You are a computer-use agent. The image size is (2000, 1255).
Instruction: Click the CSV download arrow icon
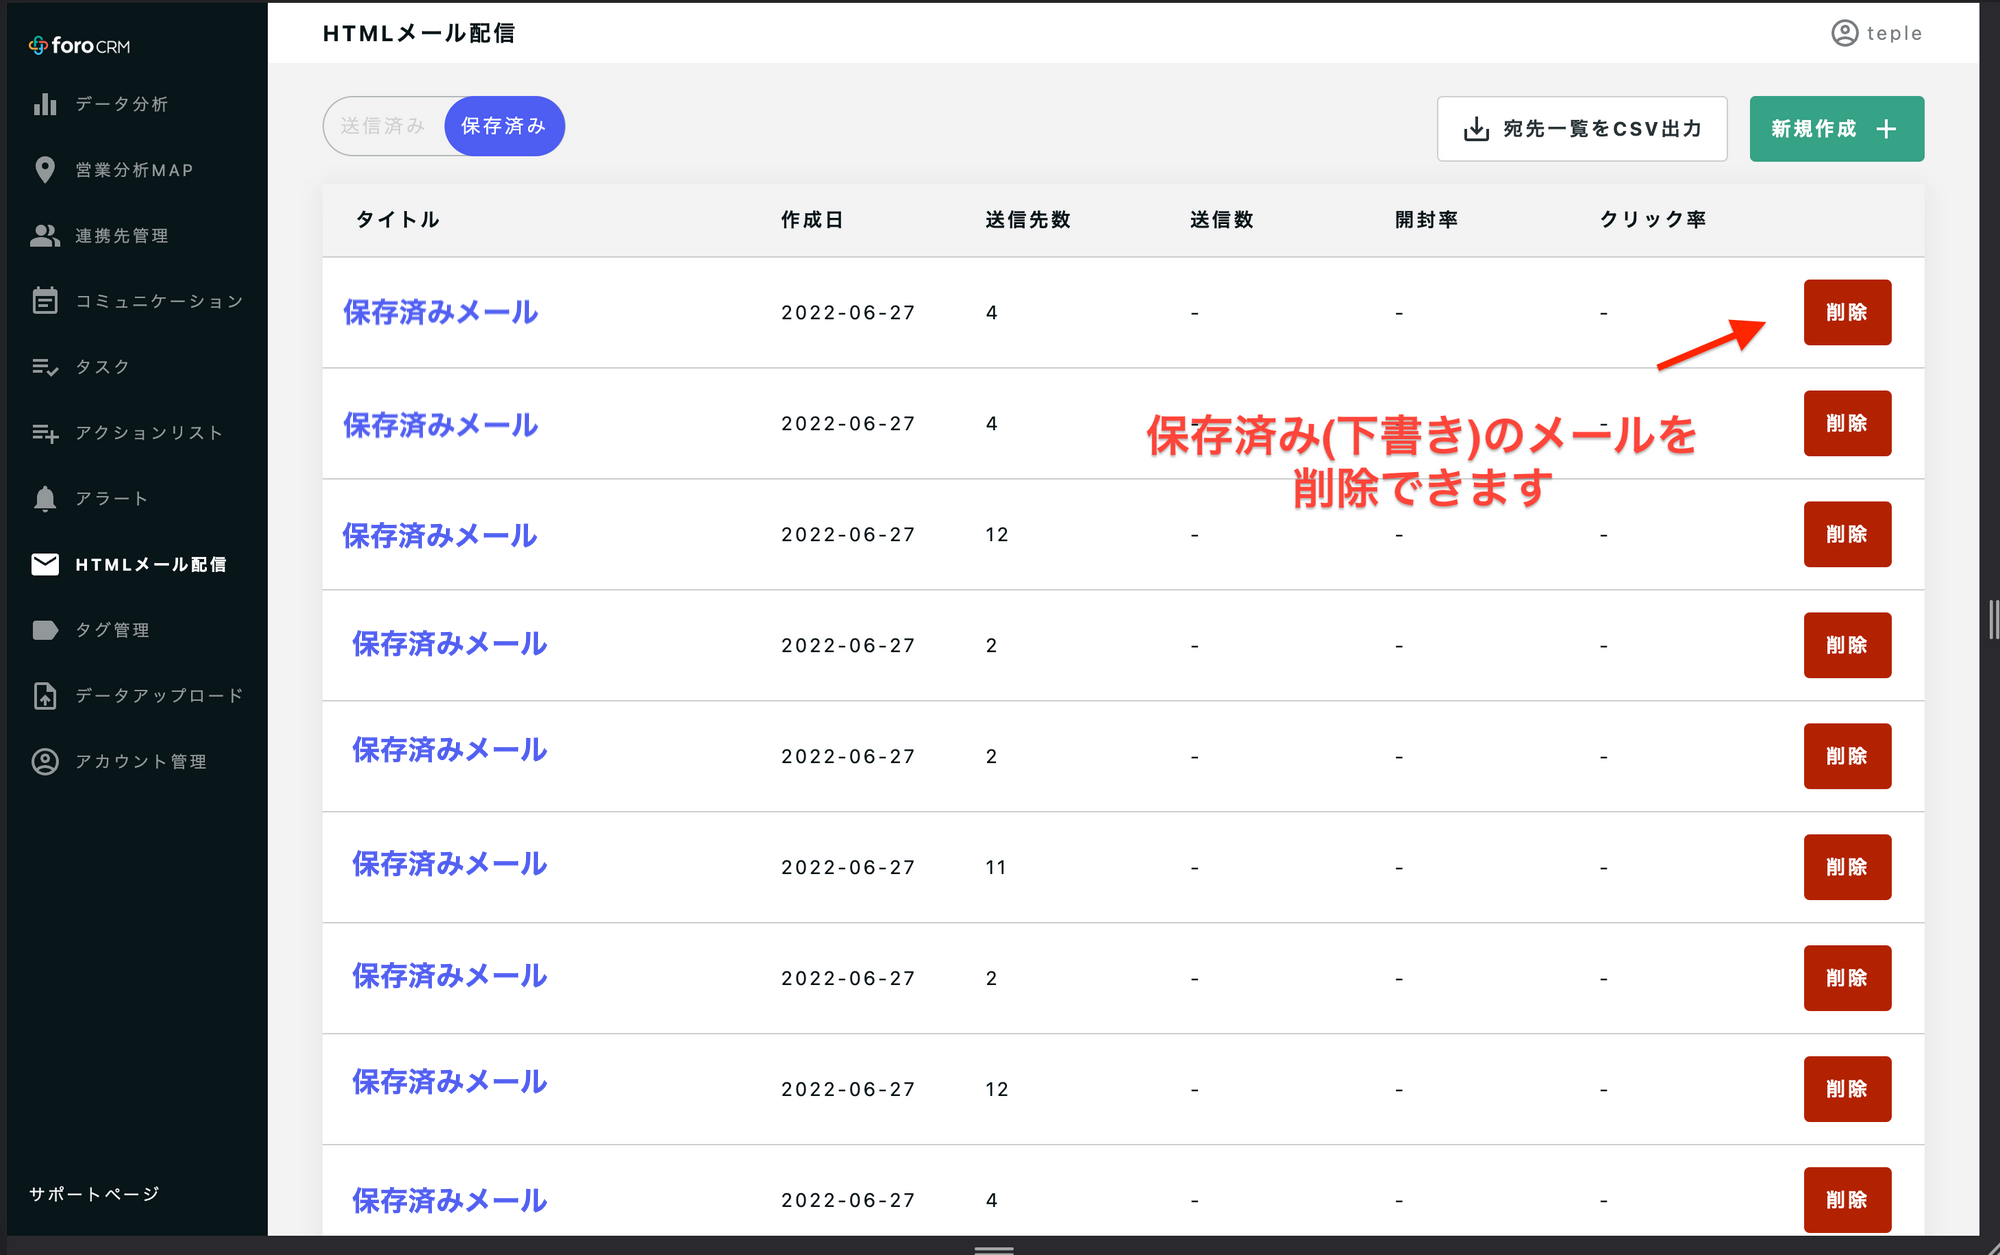coord(1476,129)
